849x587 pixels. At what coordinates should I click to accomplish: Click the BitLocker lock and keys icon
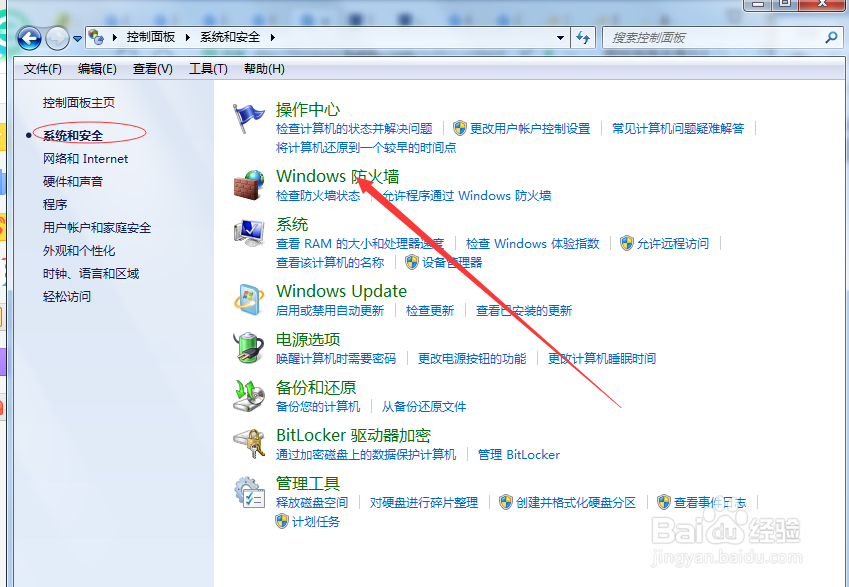pos(249,443)
